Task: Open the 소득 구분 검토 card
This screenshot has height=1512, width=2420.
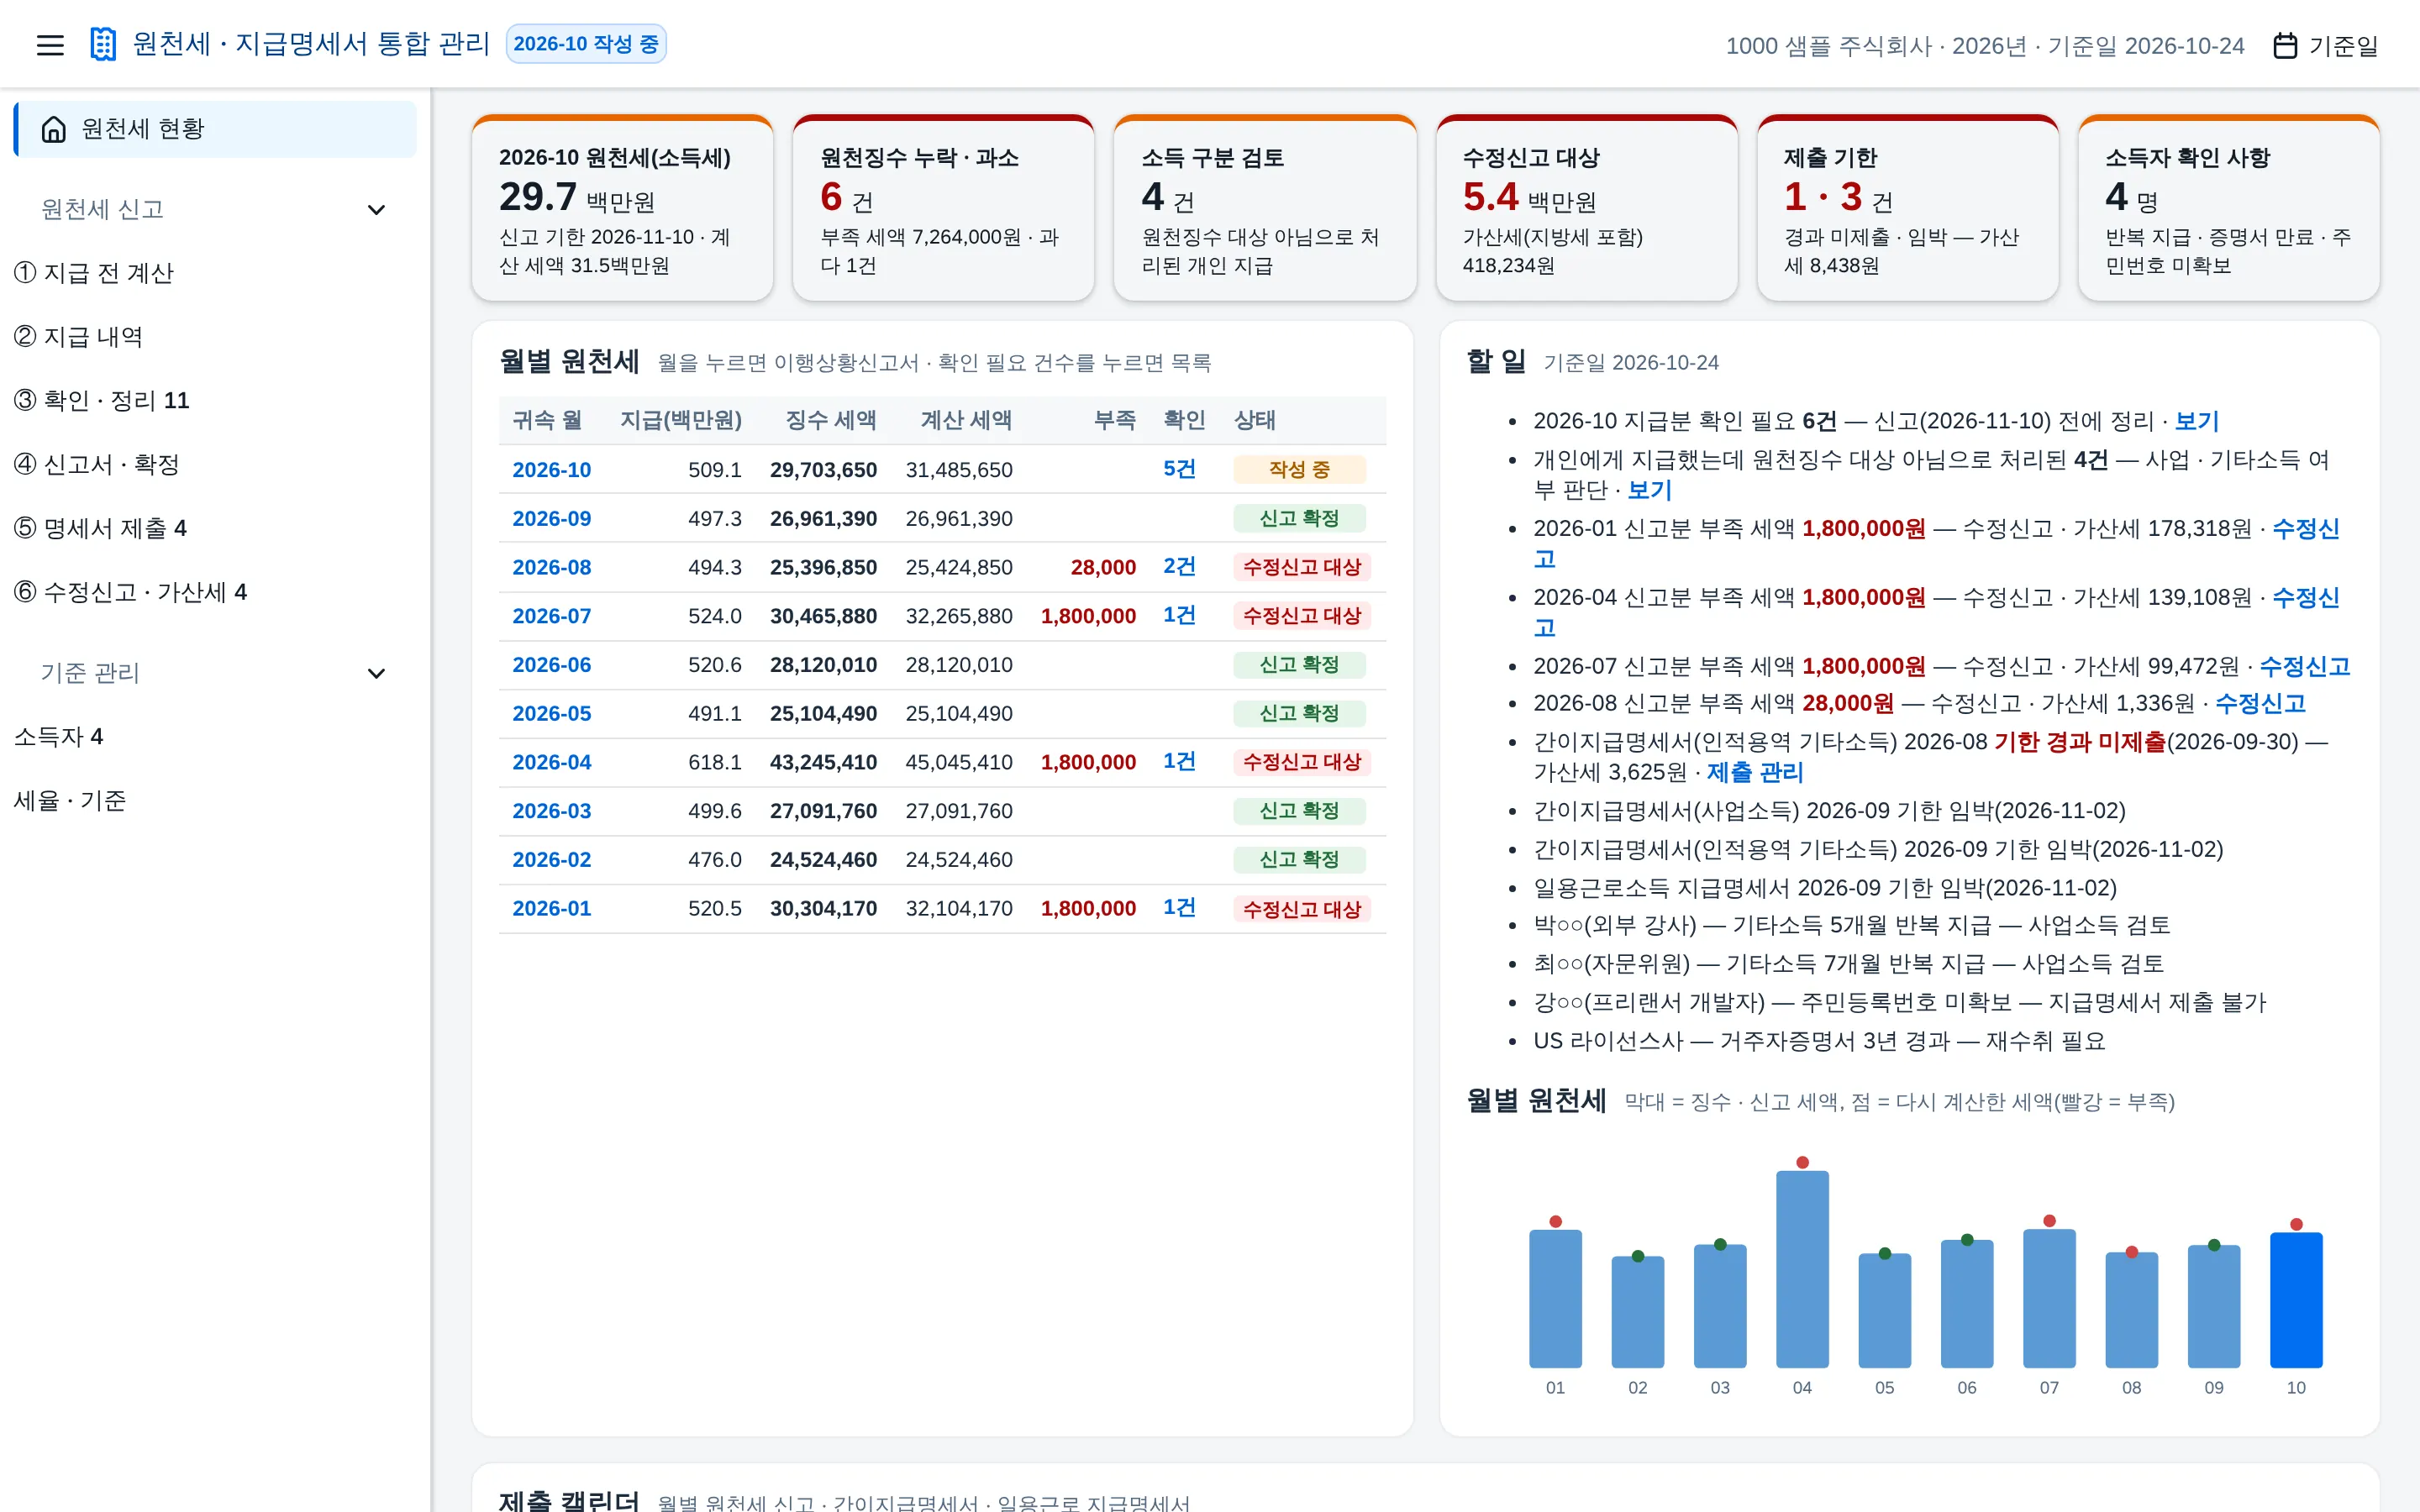Action: point(1265,208)
